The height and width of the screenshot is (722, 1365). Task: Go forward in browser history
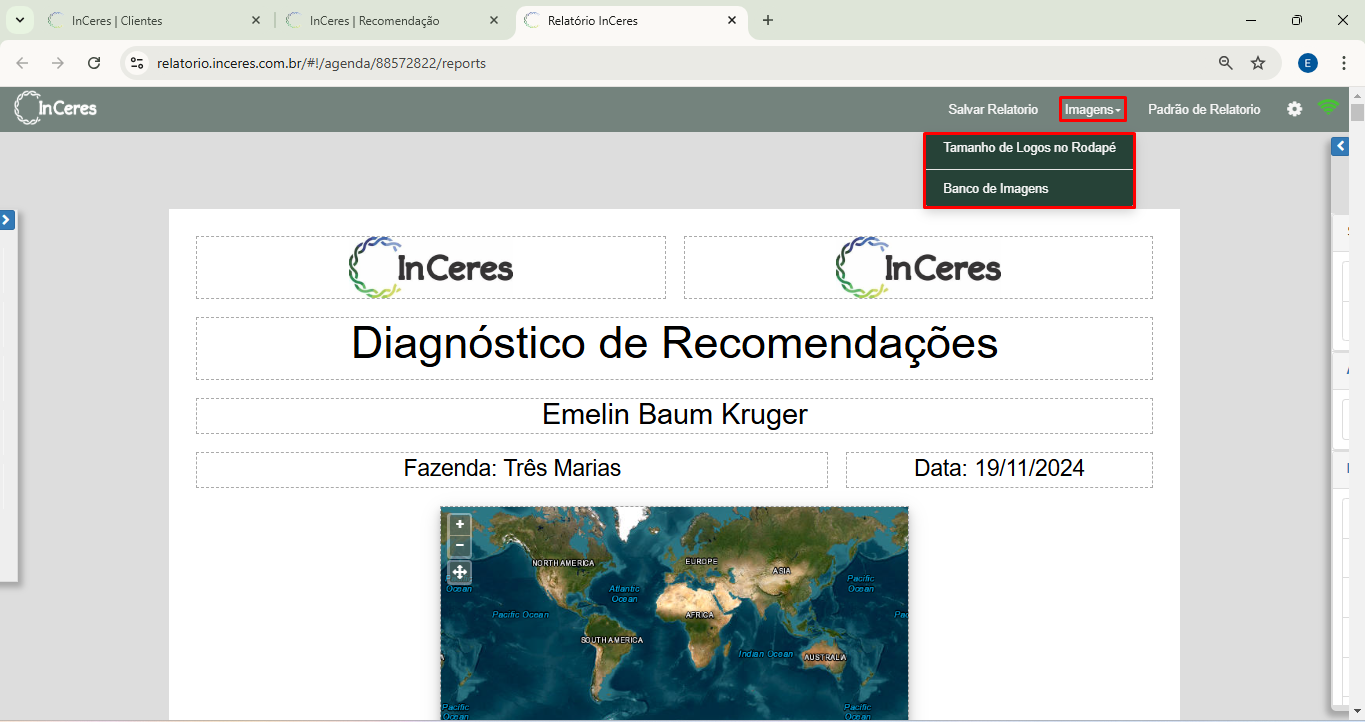58,63
